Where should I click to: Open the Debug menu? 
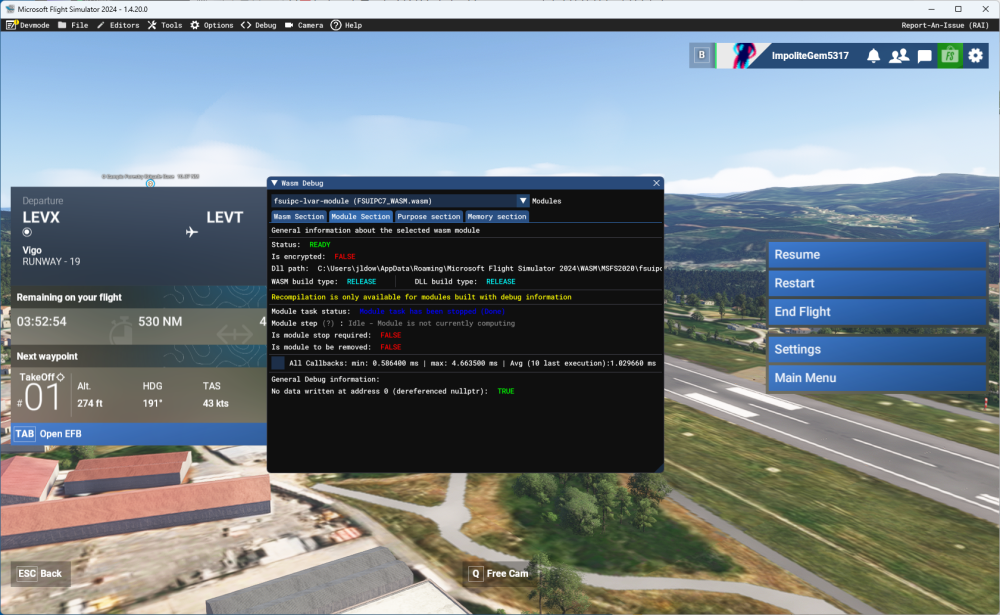(x=258, y=25)
